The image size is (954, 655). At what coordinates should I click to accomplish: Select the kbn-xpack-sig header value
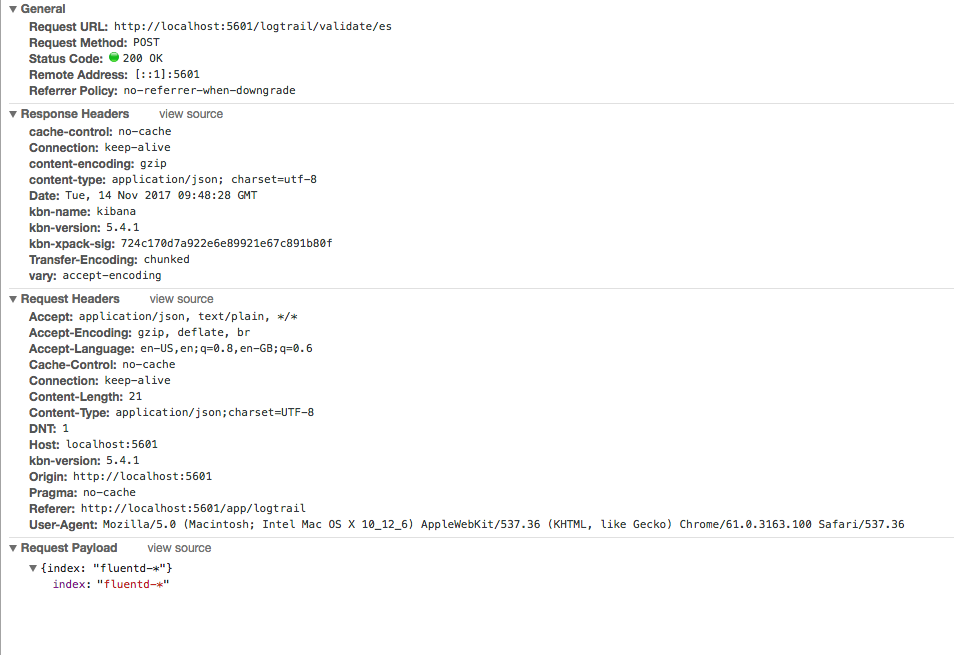point(228,243)
